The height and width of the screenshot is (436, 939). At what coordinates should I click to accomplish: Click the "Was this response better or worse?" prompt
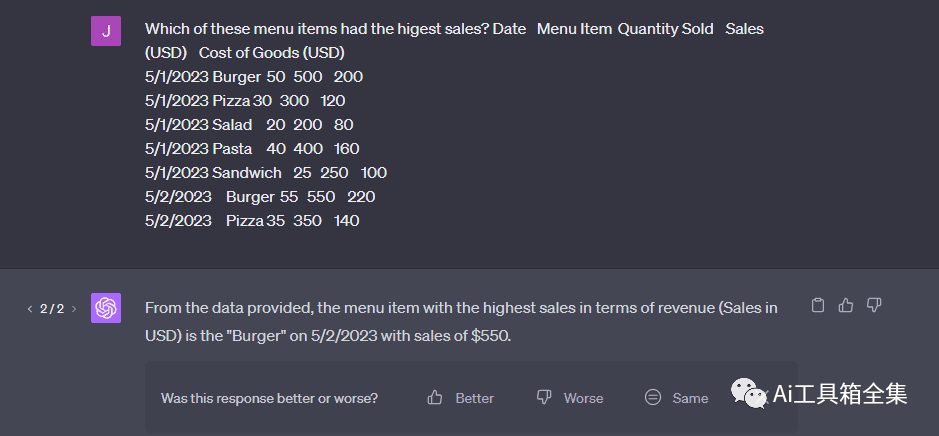point(269,398)
